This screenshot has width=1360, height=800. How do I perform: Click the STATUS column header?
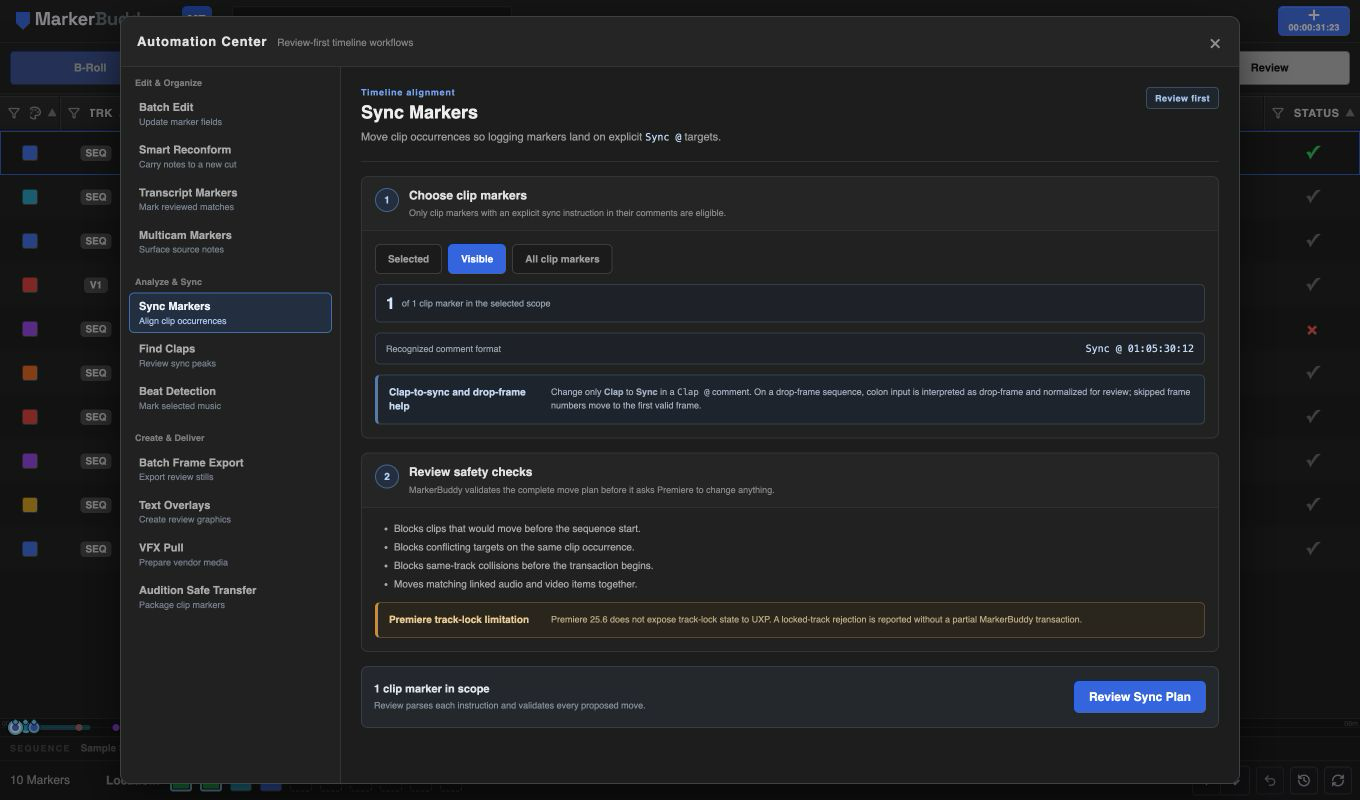point(1316,113)
